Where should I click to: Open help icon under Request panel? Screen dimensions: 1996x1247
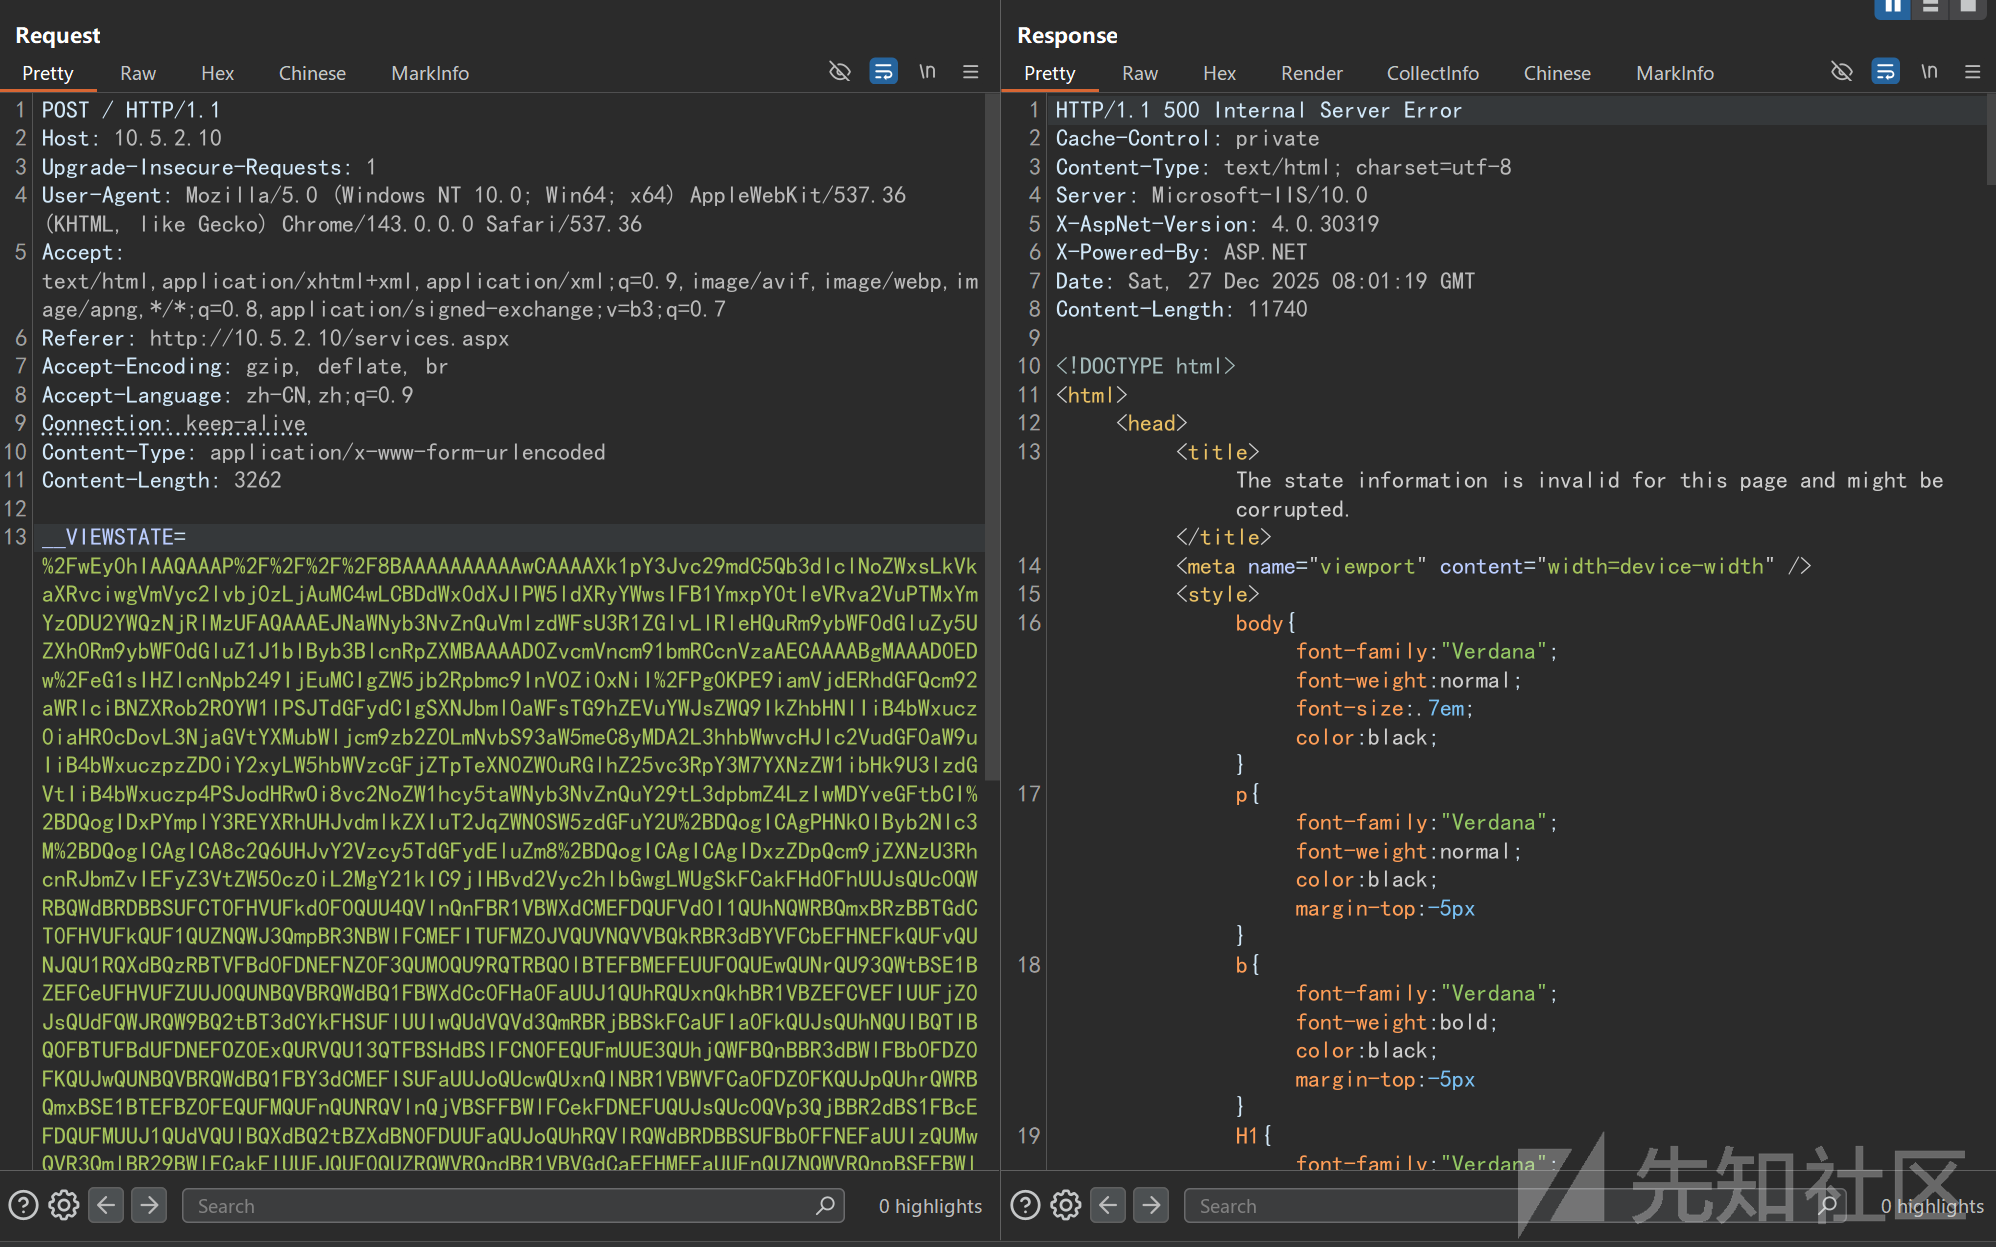click(23, 1205)
